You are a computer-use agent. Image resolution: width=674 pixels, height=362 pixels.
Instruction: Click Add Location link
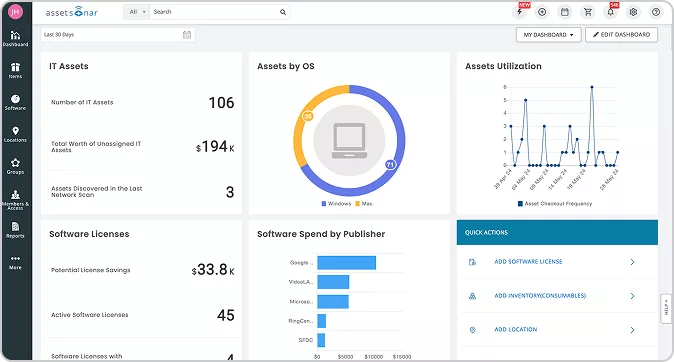(x=515, y=329)
